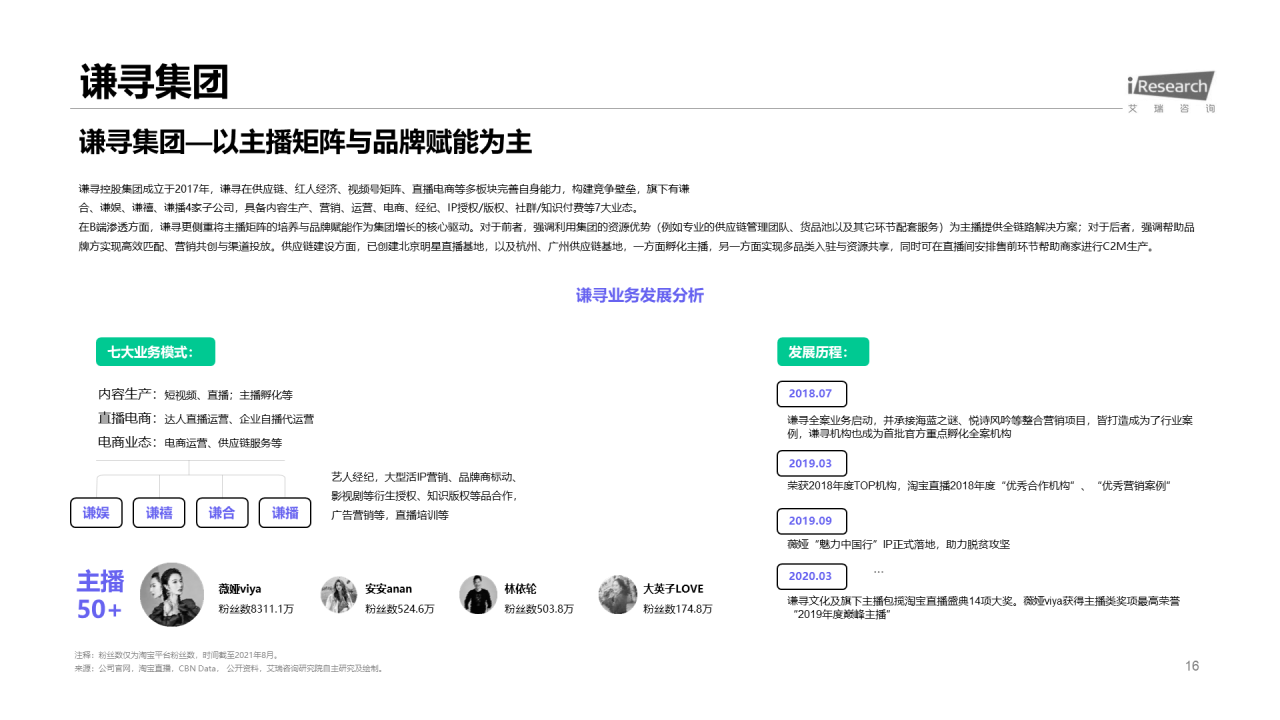Image resolution: width=1280 pixels, height=720 pixels.
Task: Click 粉丝数174.8万 text
Action: (678, 609)
